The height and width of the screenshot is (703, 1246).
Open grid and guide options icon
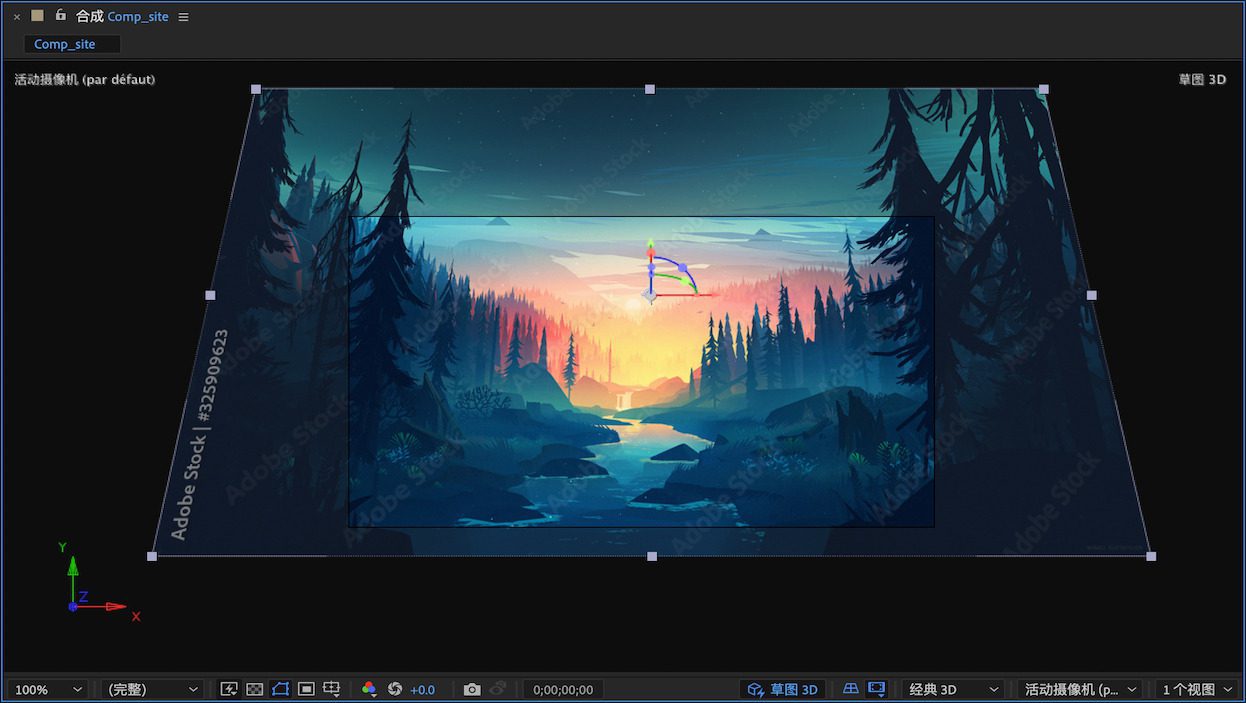point(332,689)
